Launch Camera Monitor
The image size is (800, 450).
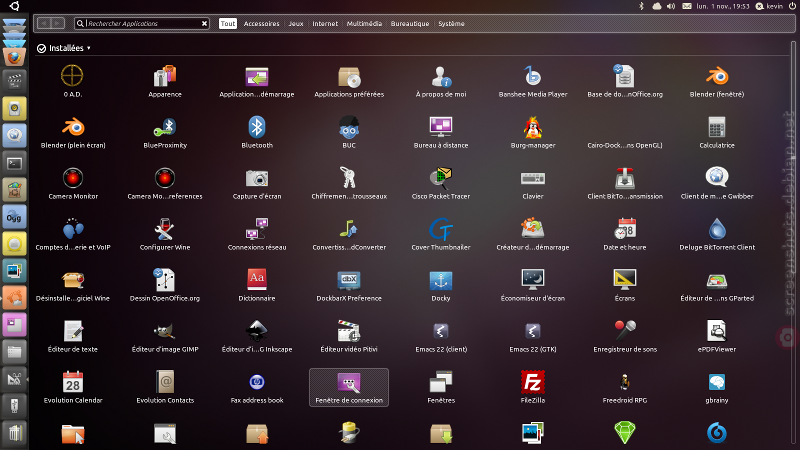(73, 178)
